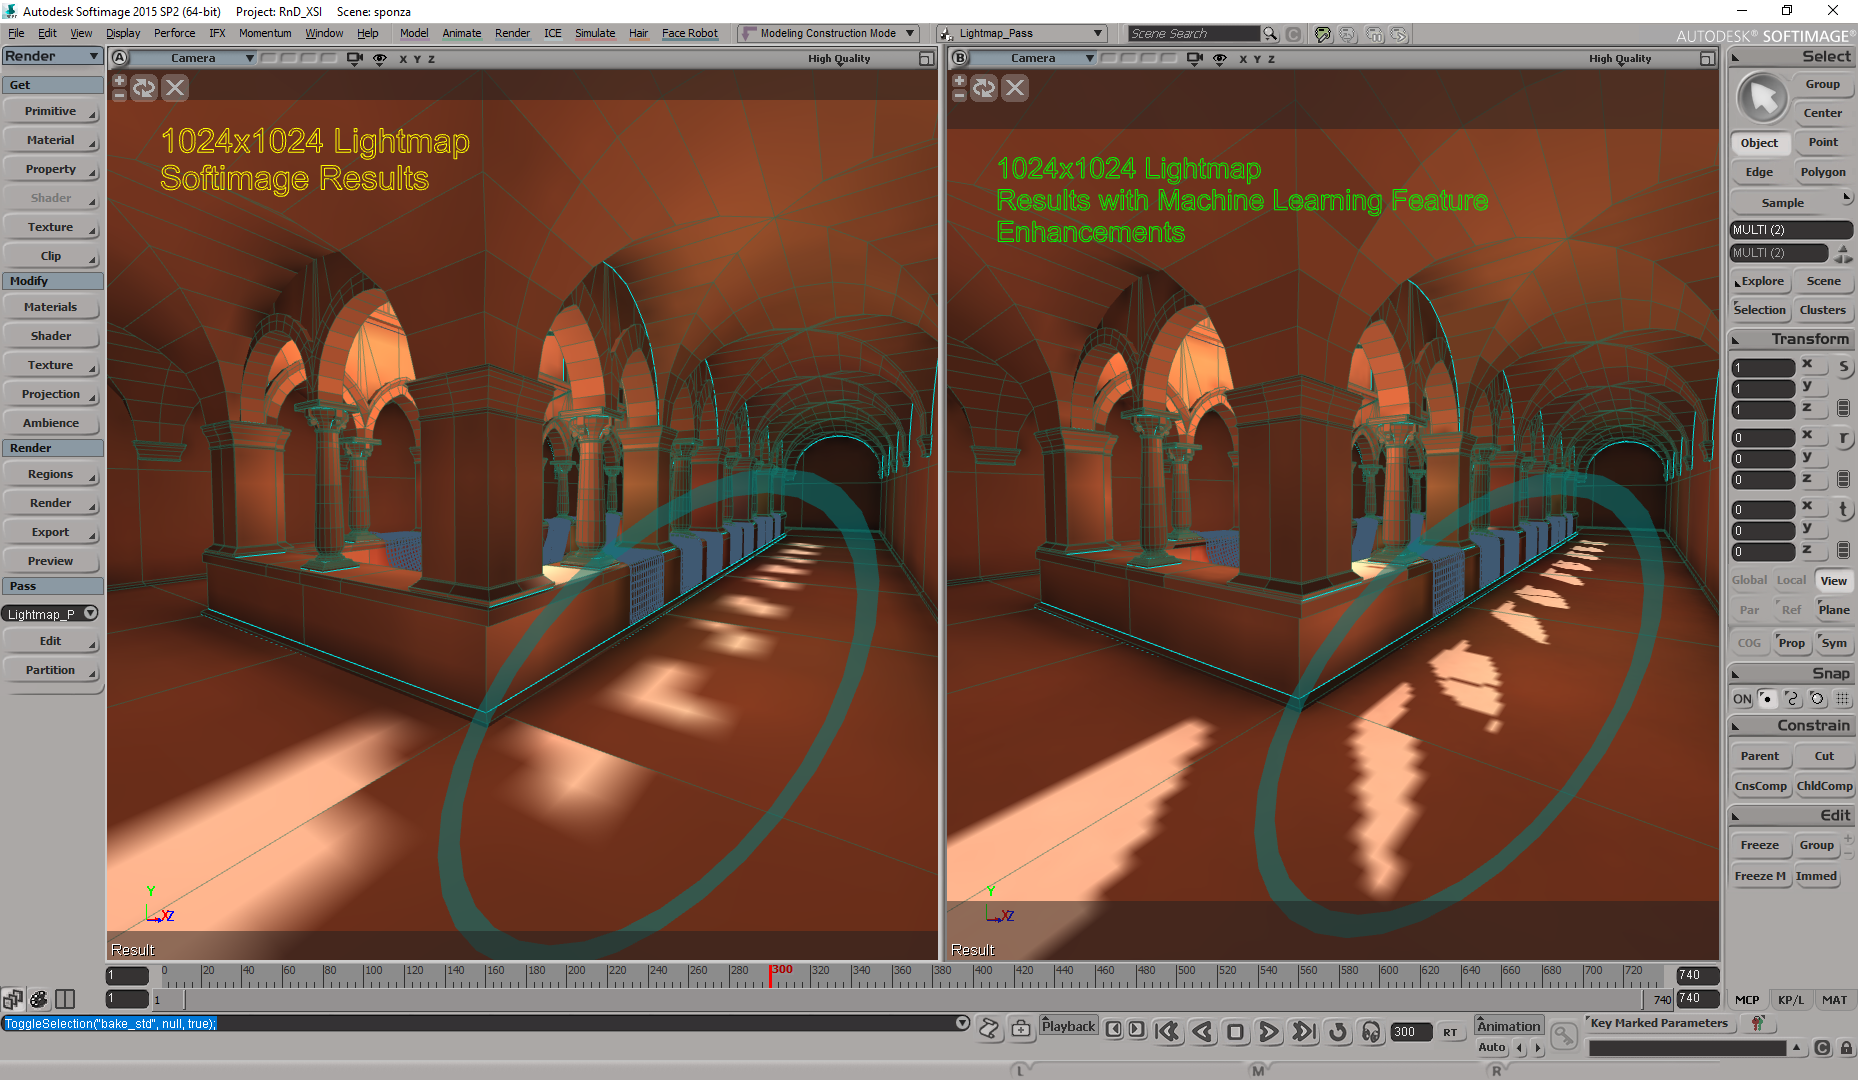Click scale link lock icon
Screen dimensions: 1858x1080
point(1843,408)
